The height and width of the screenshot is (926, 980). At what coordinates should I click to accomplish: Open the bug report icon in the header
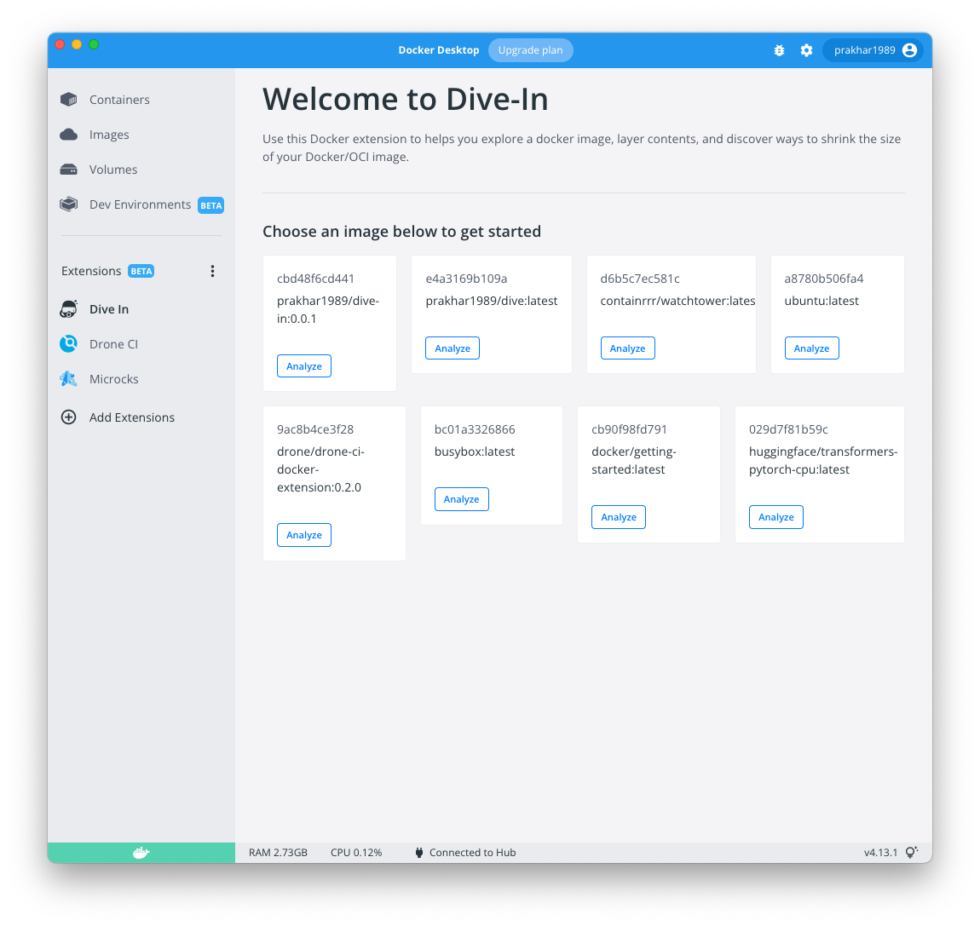click(x=779, y=49)
